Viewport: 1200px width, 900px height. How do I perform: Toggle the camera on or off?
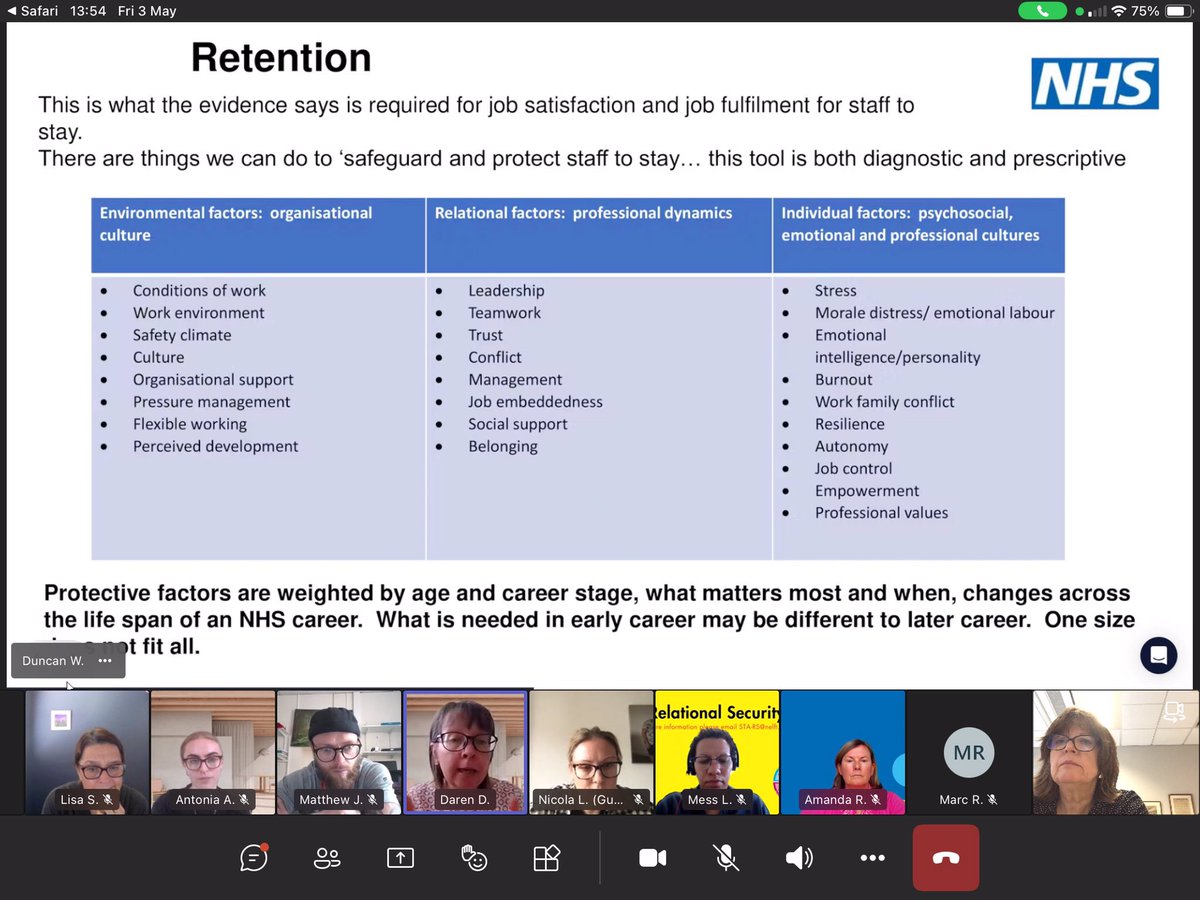tap(653, 857)
